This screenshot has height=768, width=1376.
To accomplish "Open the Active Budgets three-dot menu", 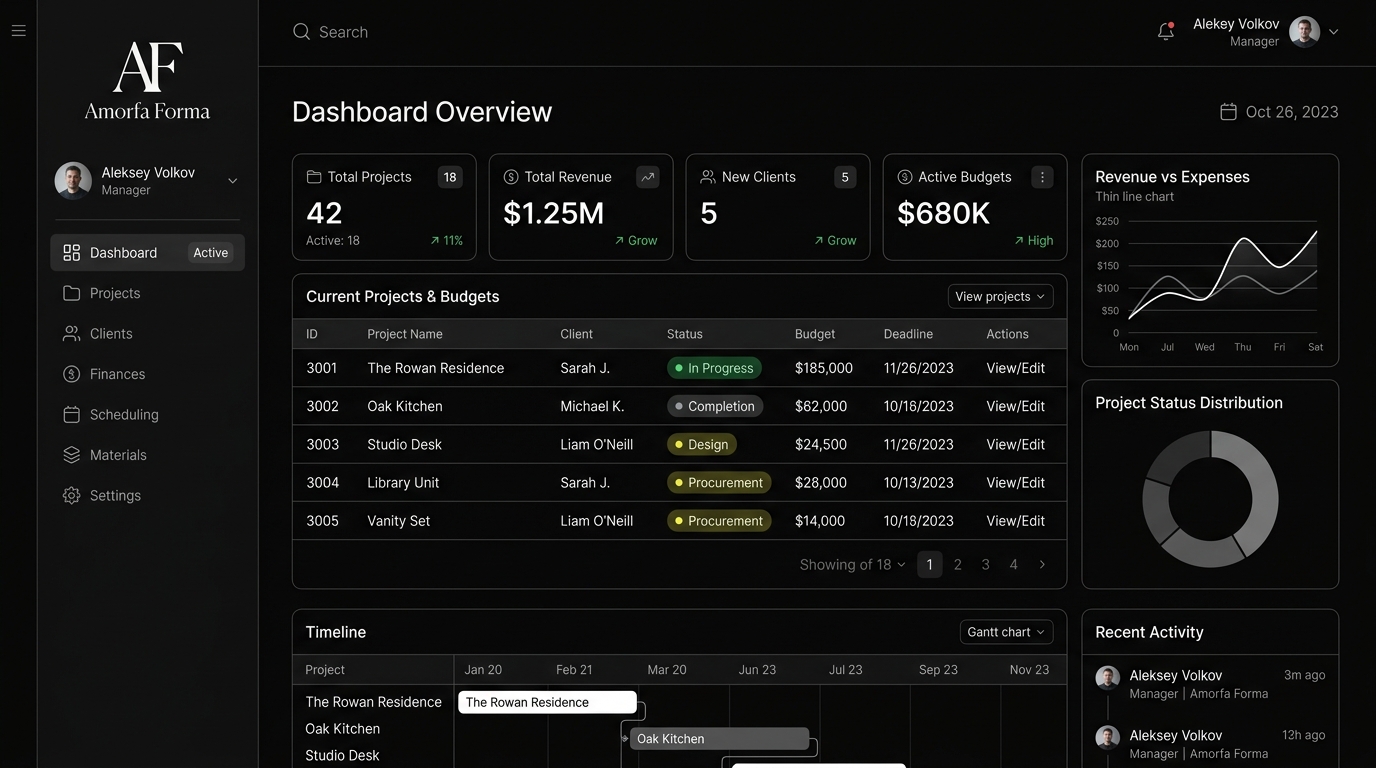I will (1042, 177).
